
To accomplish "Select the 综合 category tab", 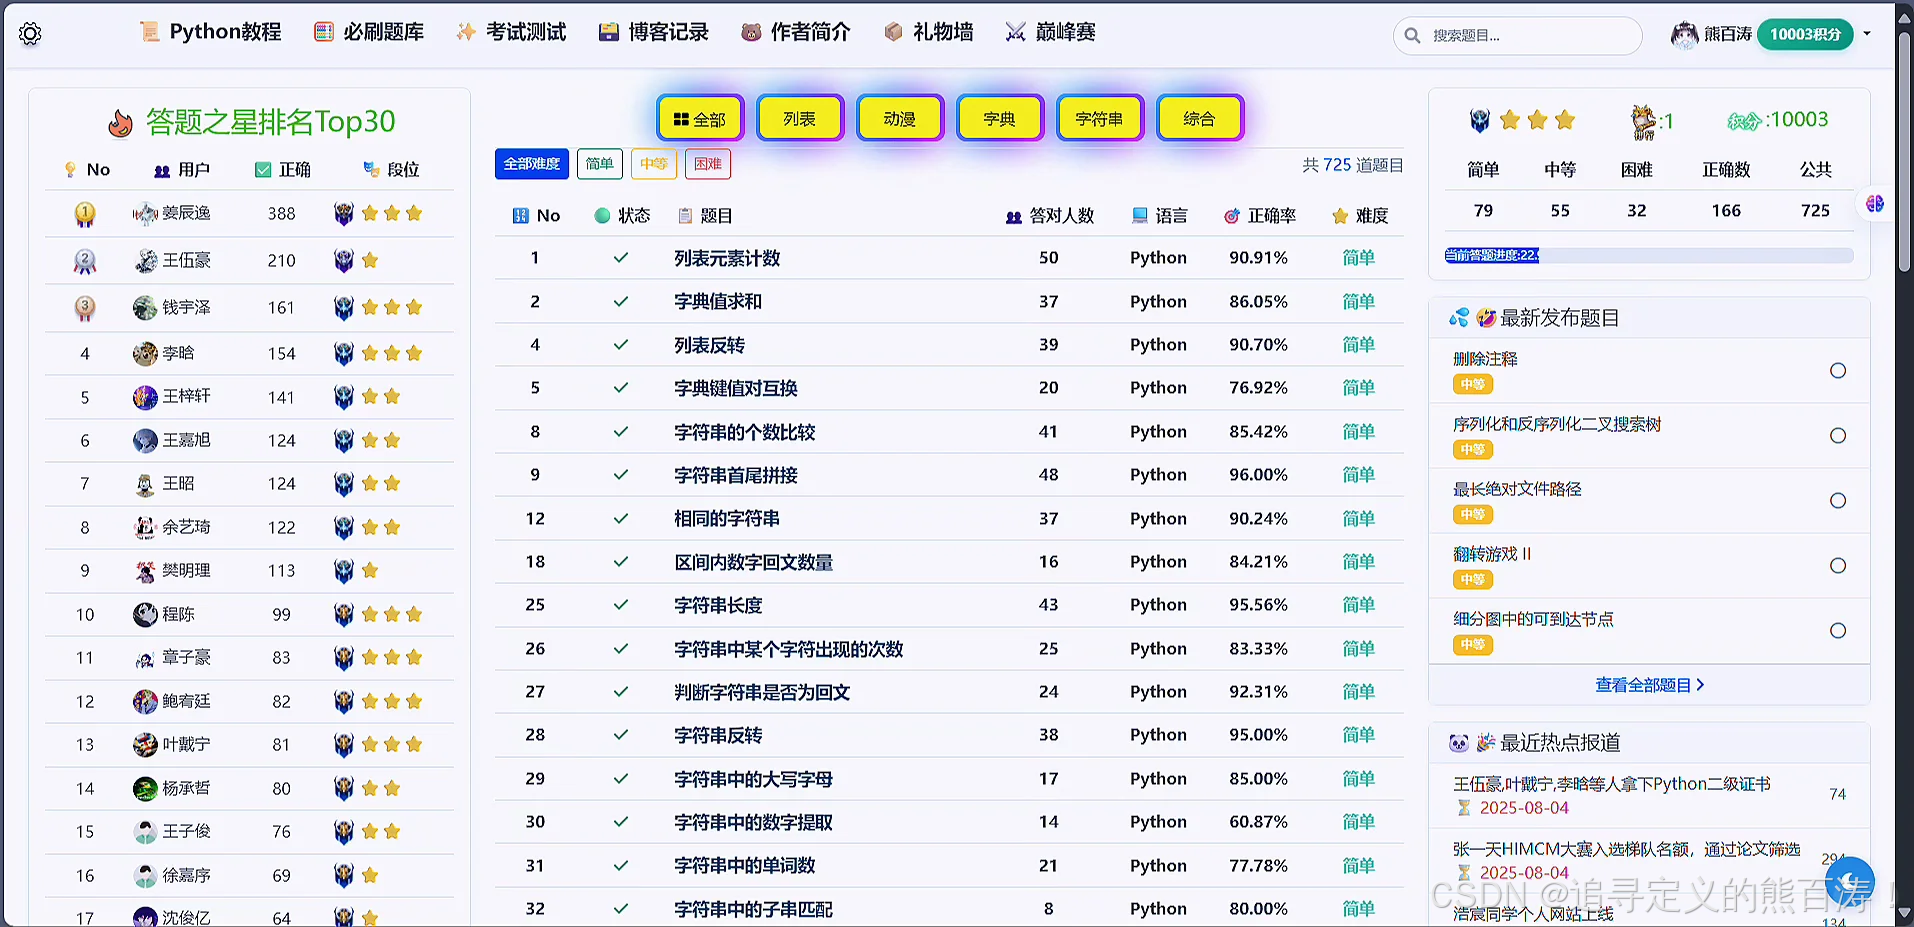I will 1200,119.
